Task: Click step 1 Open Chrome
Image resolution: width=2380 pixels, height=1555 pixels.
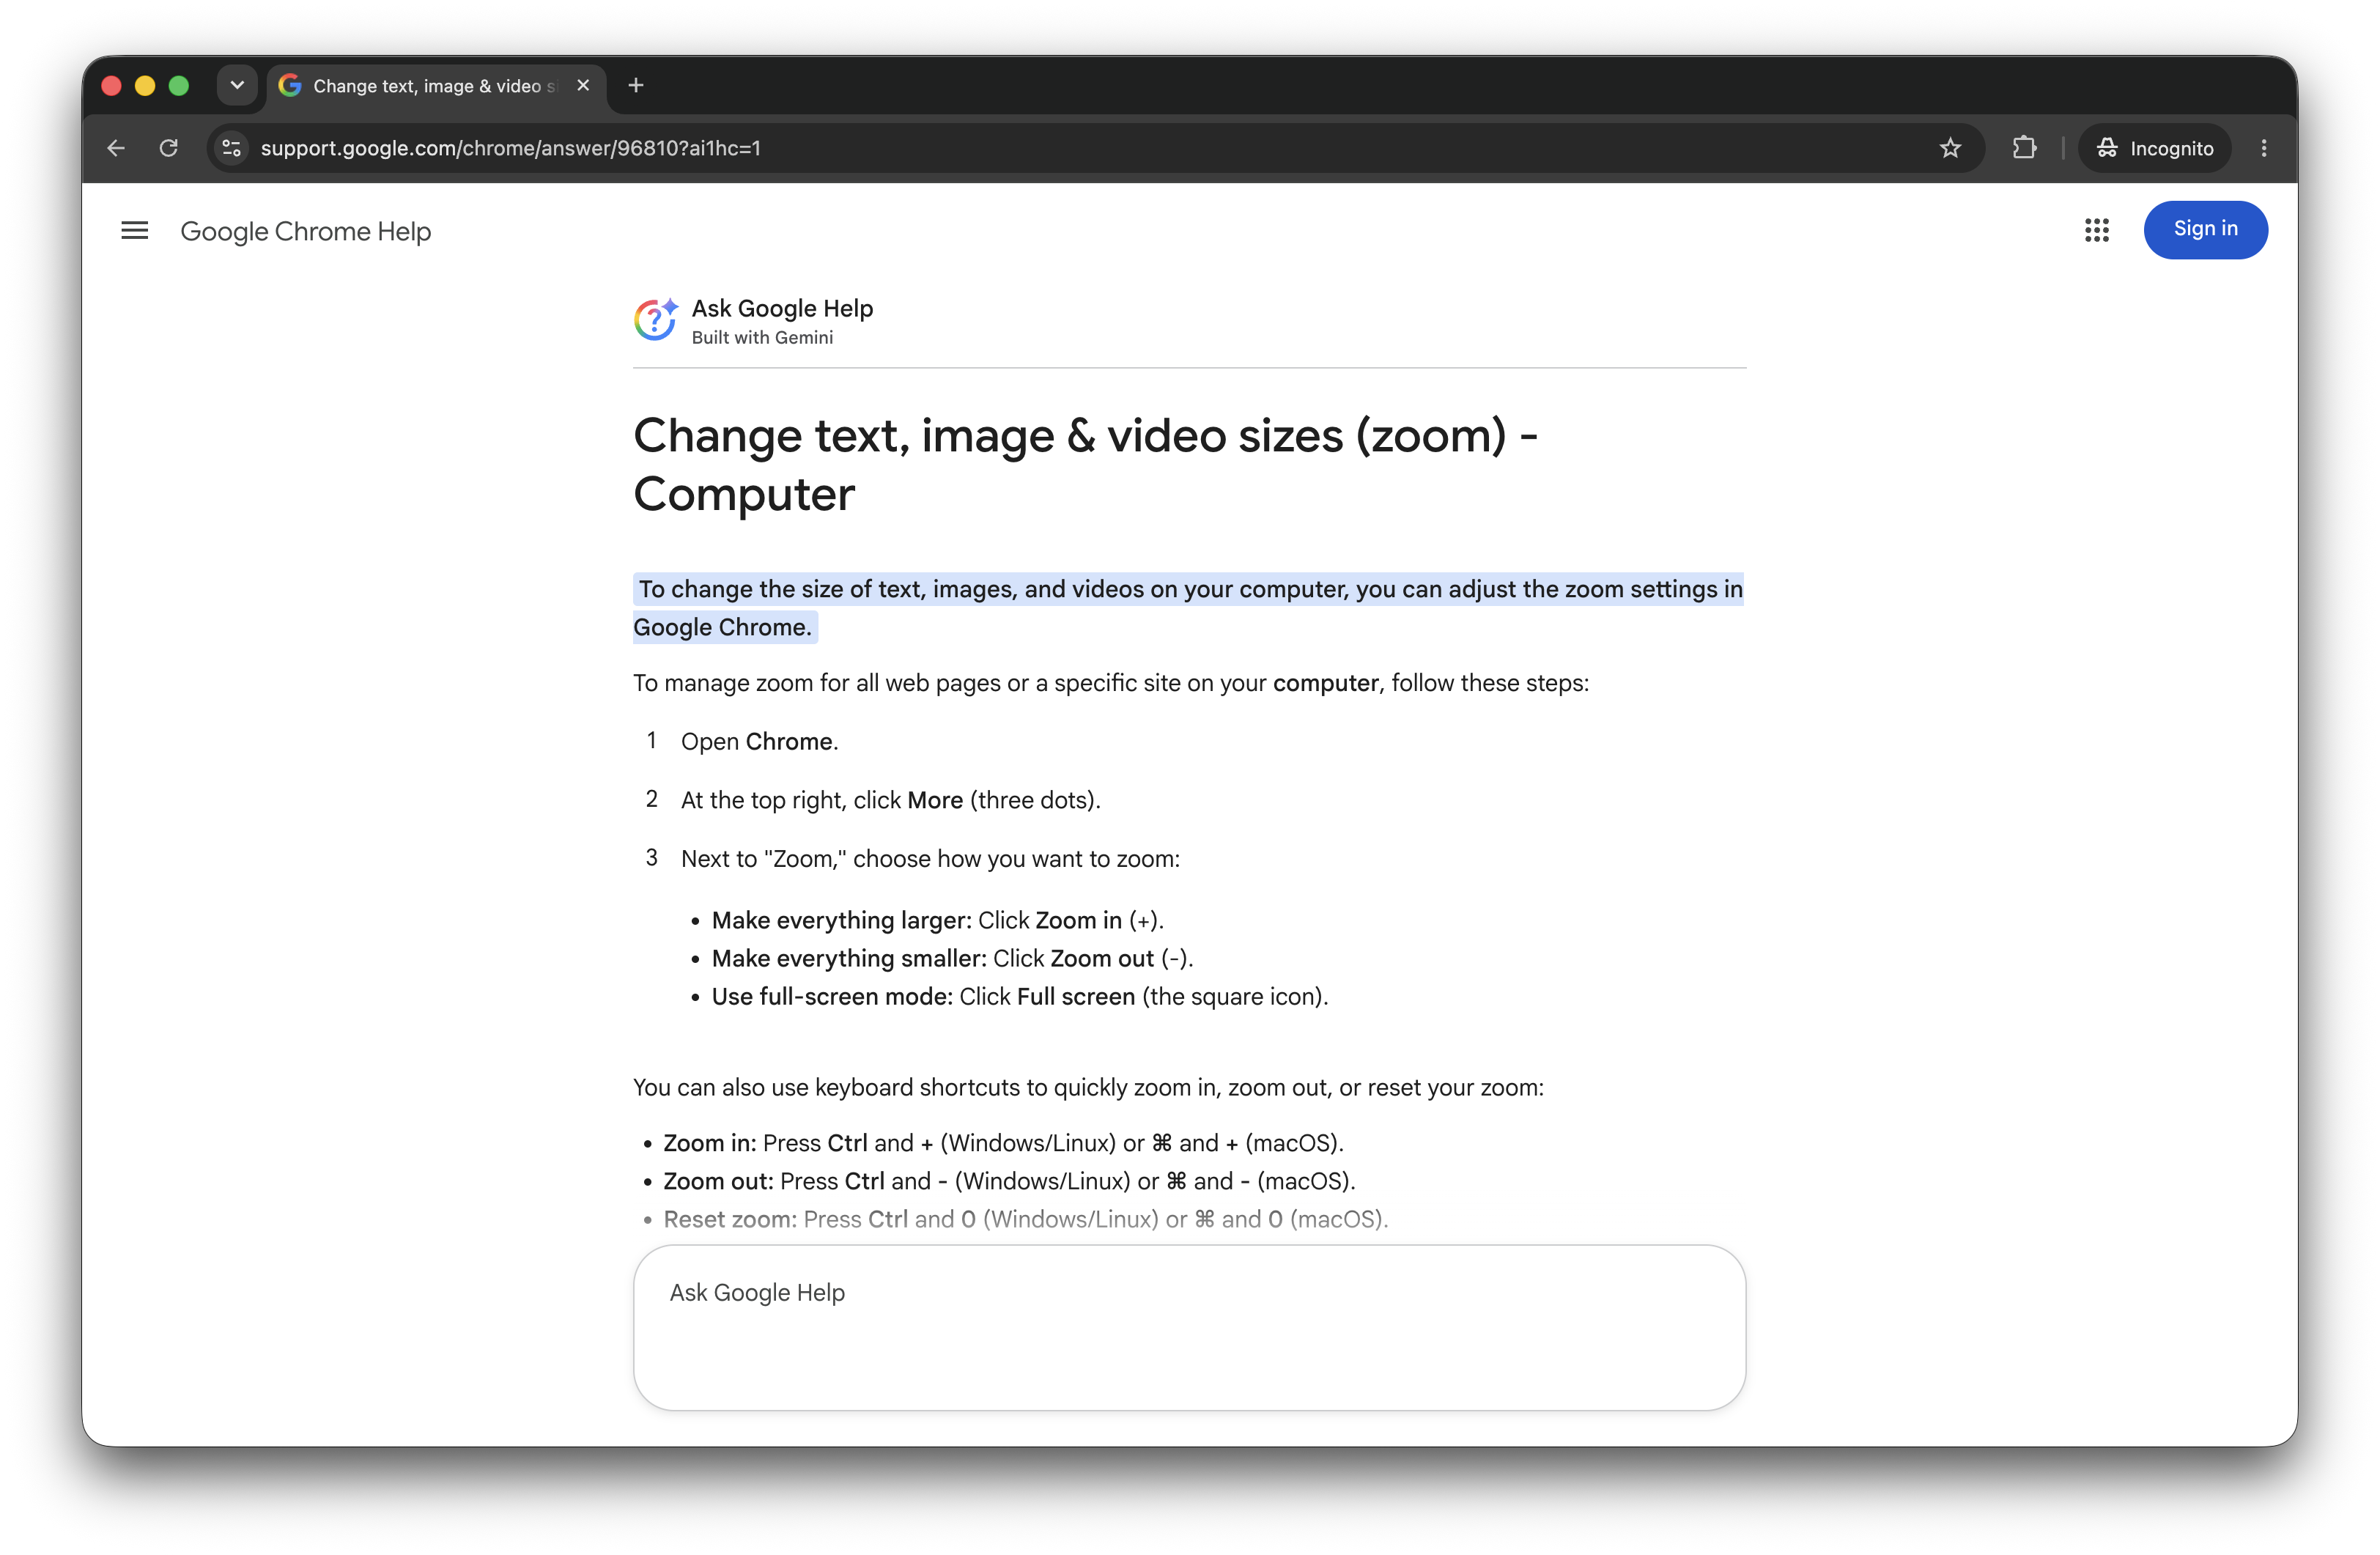Action: [x=759, y=742]
